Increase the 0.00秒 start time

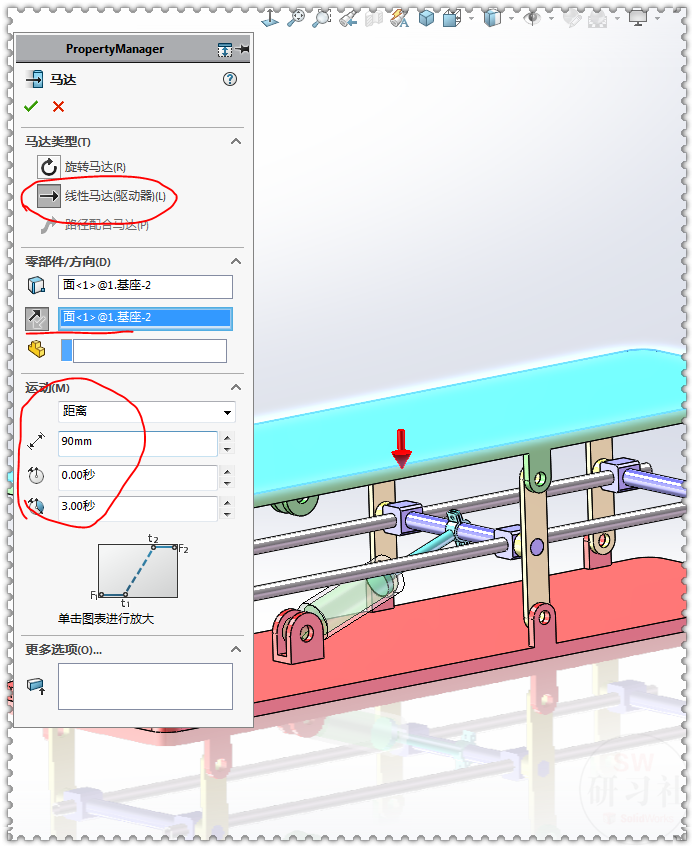tap(228, 472)
